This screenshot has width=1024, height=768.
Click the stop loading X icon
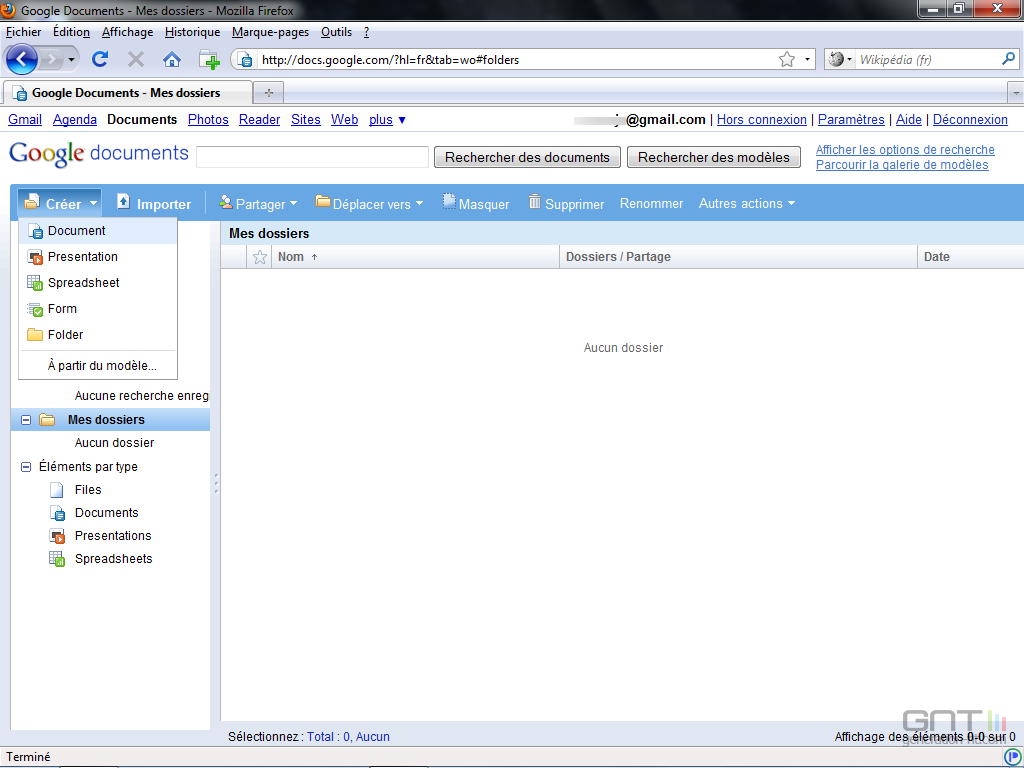coord(136,60)
